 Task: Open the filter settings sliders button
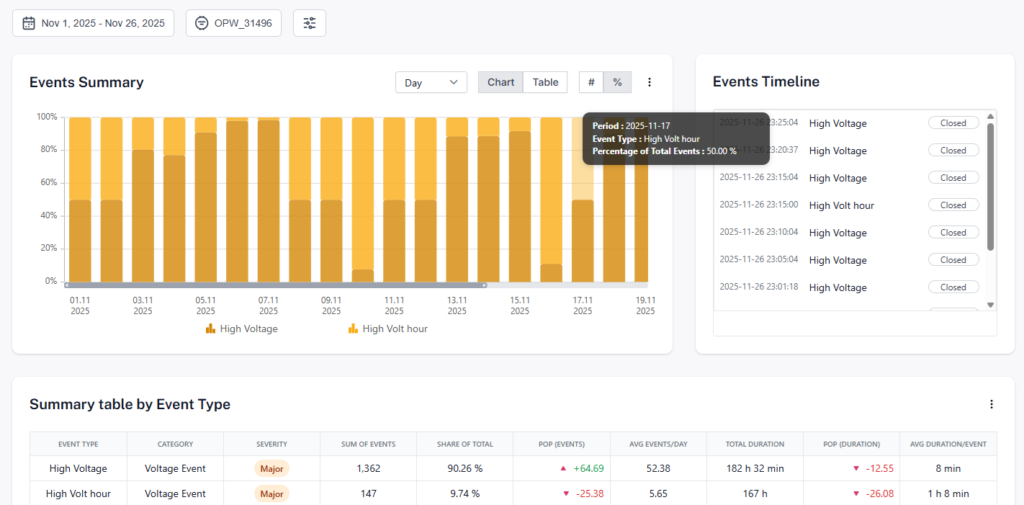[310, 23]
